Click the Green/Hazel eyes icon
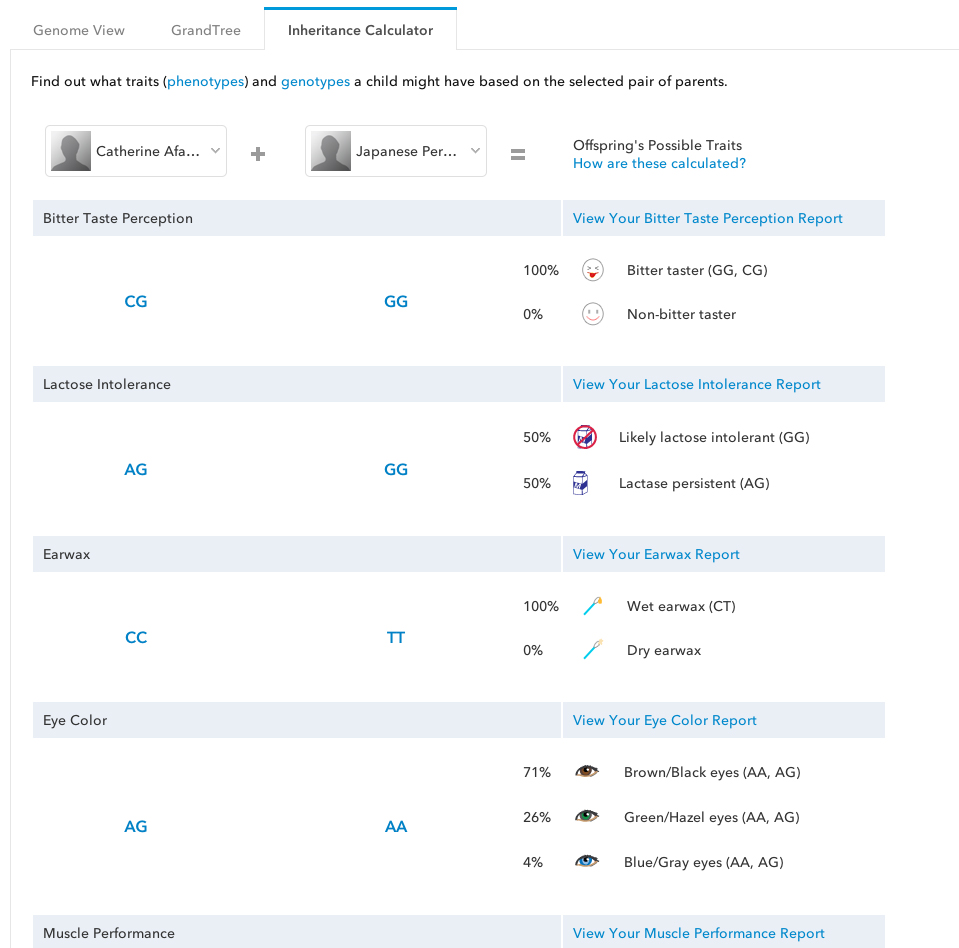The image size is (959, 948). [x=587, y=816]
